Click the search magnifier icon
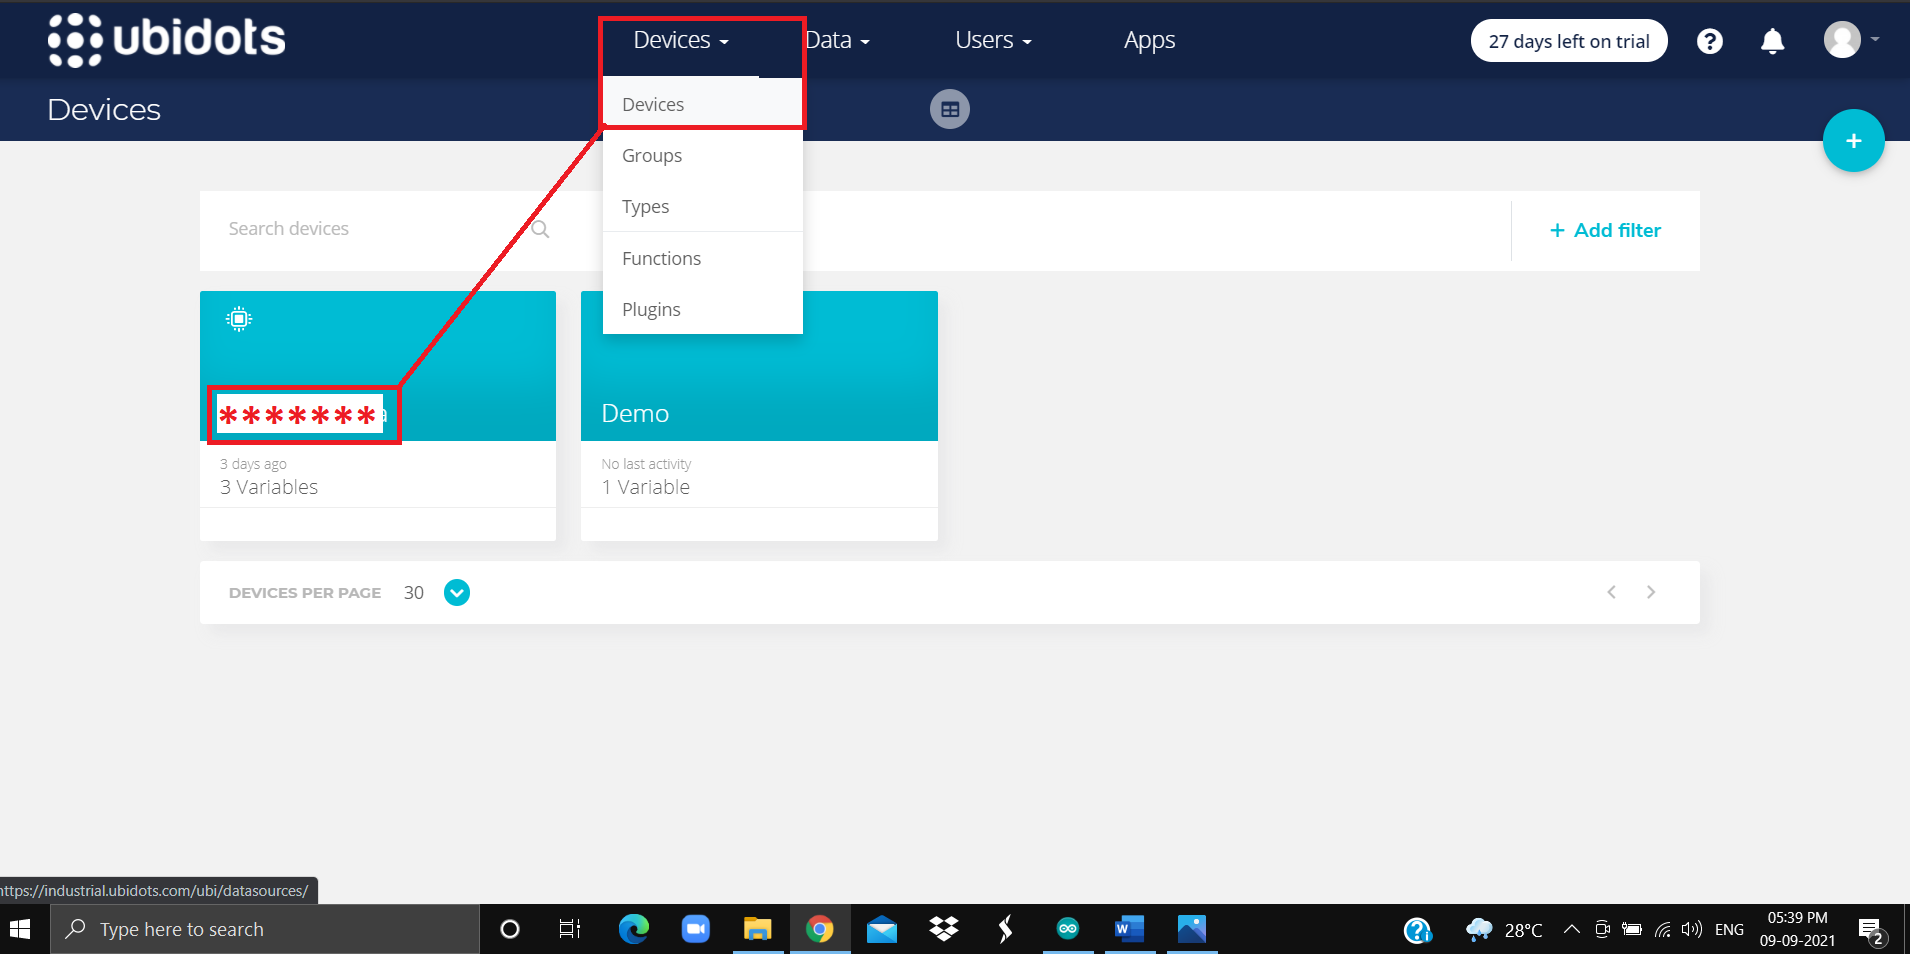 click(540, 229)
